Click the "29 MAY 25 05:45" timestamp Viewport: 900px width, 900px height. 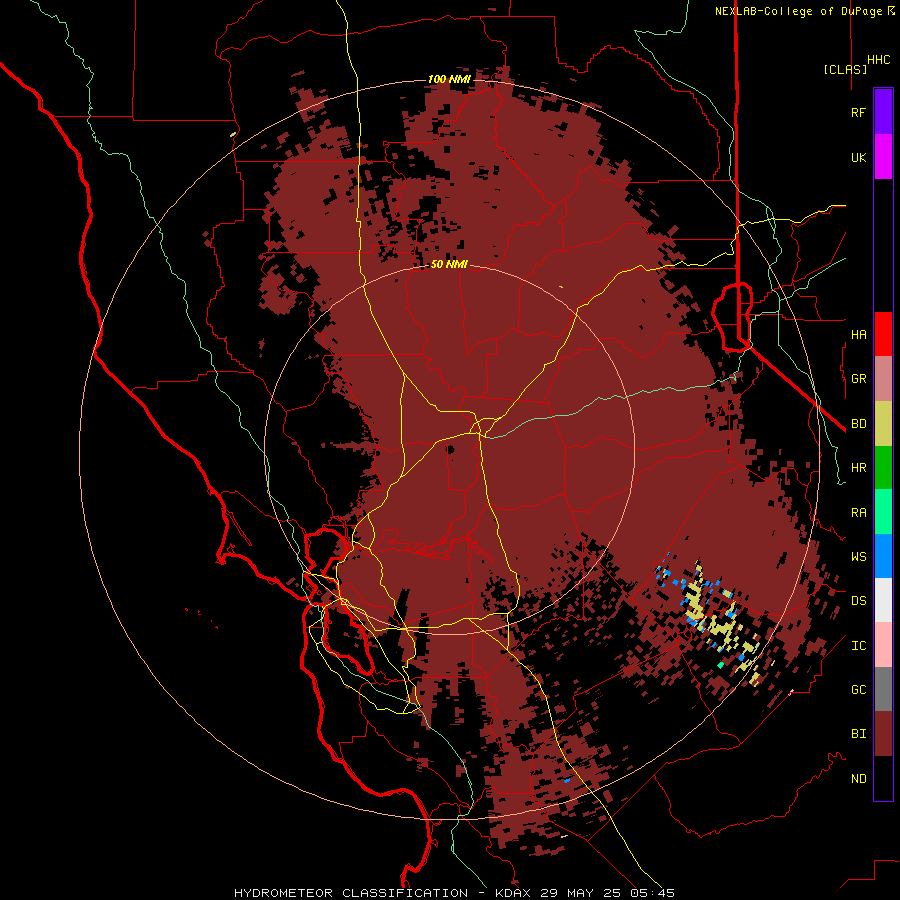[606, 893]
